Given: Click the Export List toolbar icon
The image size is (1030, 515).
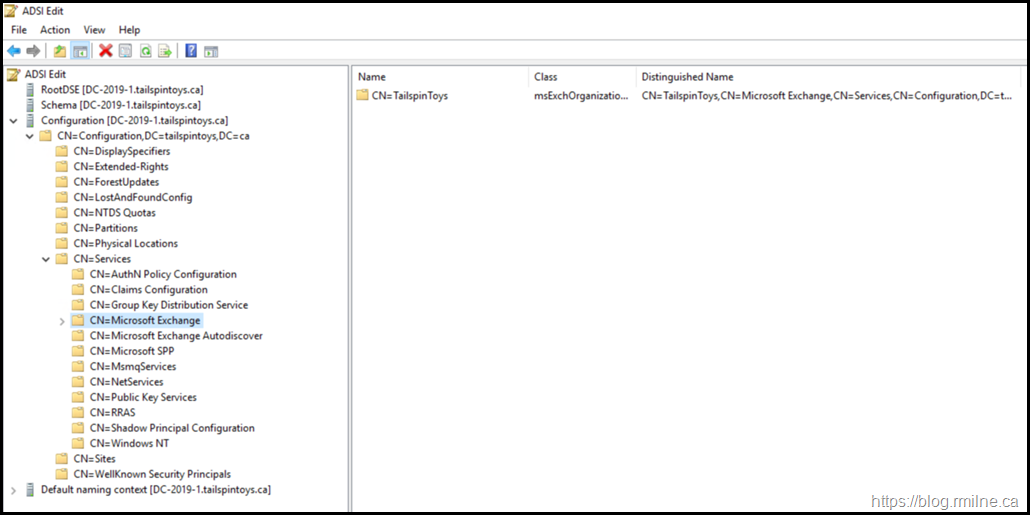Looking at the screenshot, I should point(164,51).
